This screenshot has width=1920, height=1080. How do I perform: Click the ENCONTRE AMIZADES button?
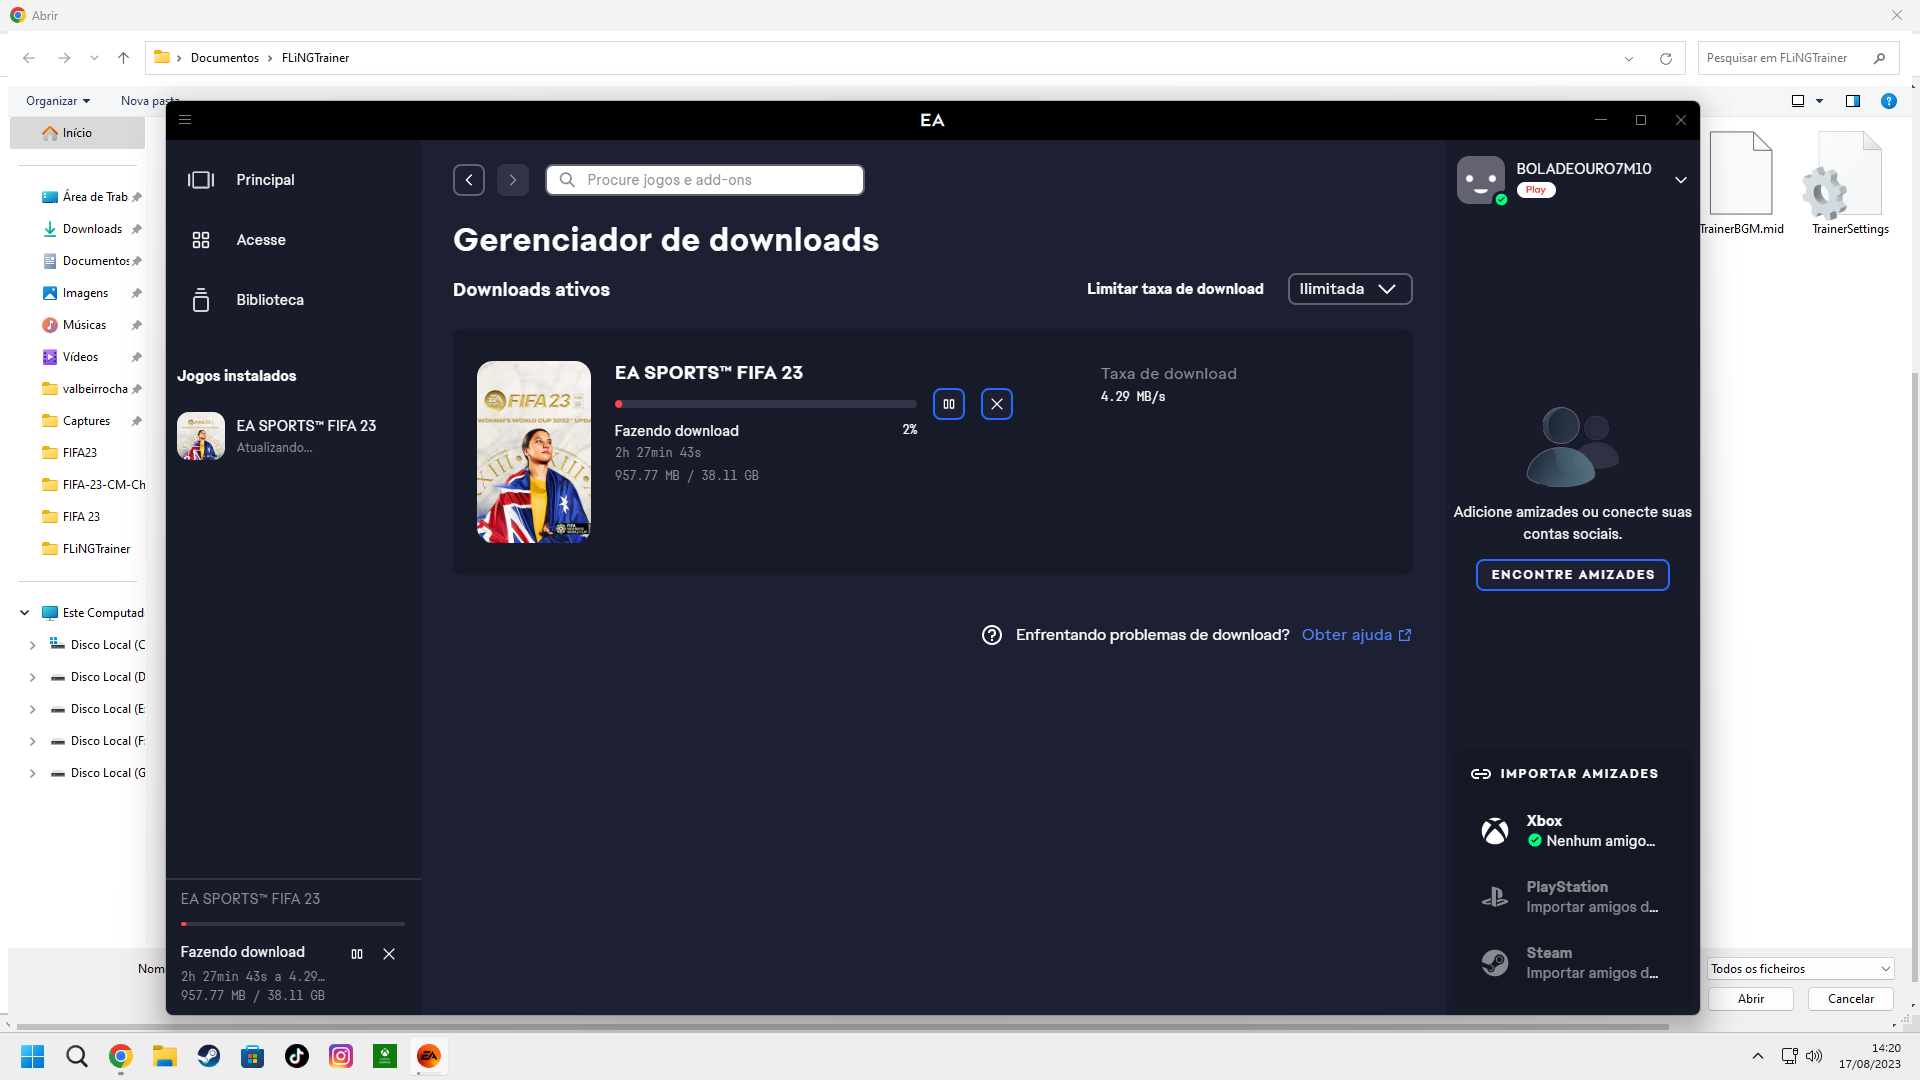pos(1573,575)
